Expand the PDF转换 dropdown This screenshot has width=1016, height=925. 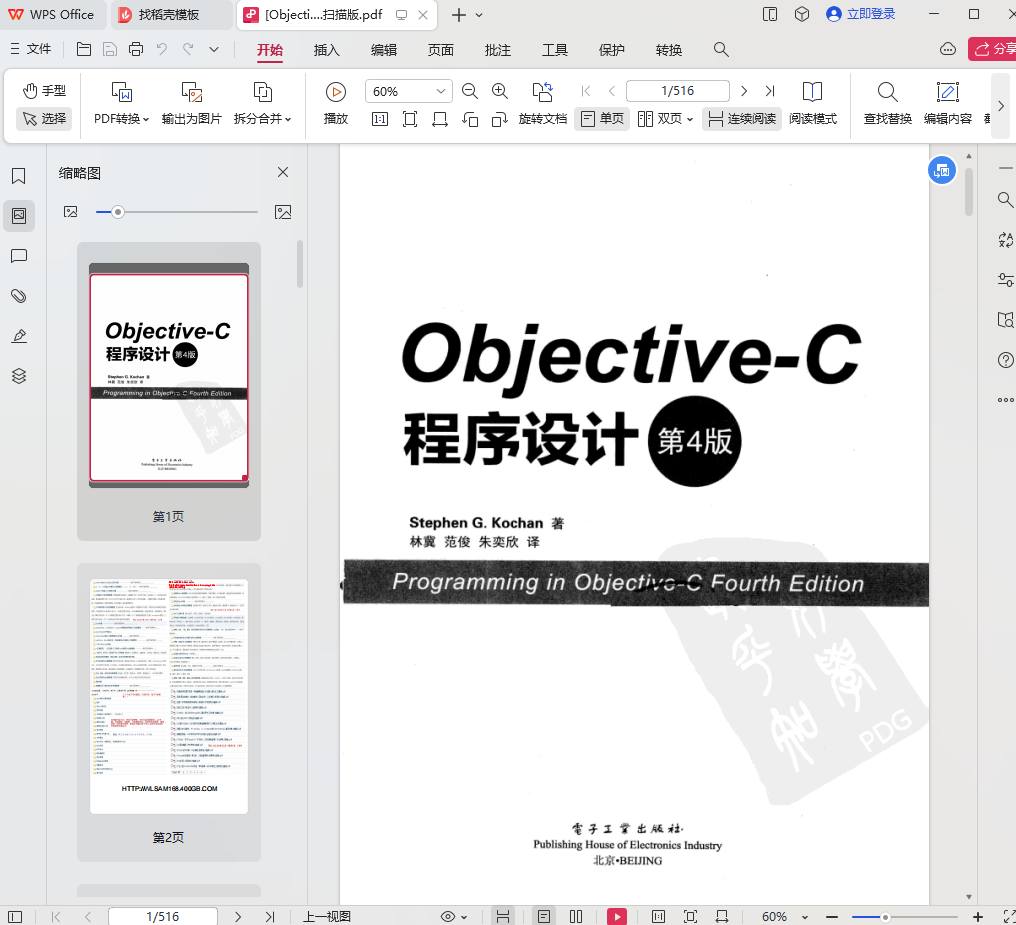pyautogui.click(x=121, y=118)
